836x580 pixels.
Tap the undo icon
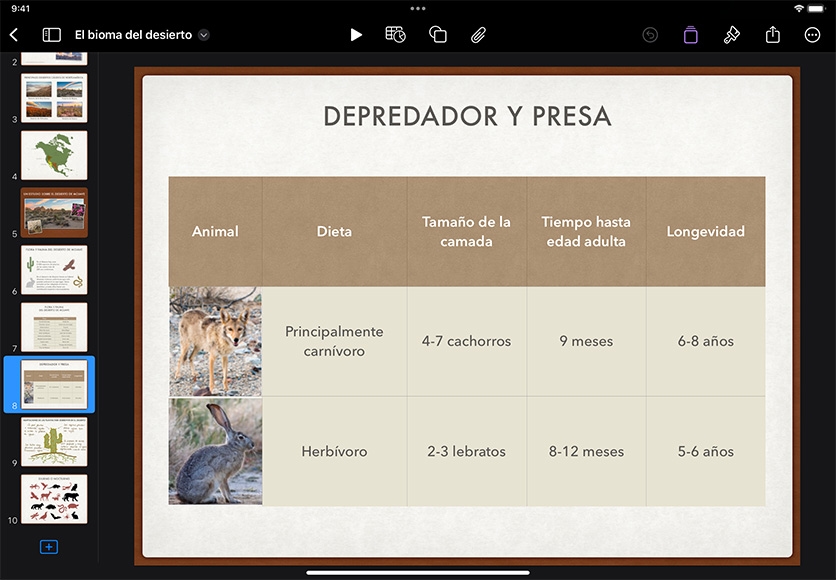click(650, 35)
